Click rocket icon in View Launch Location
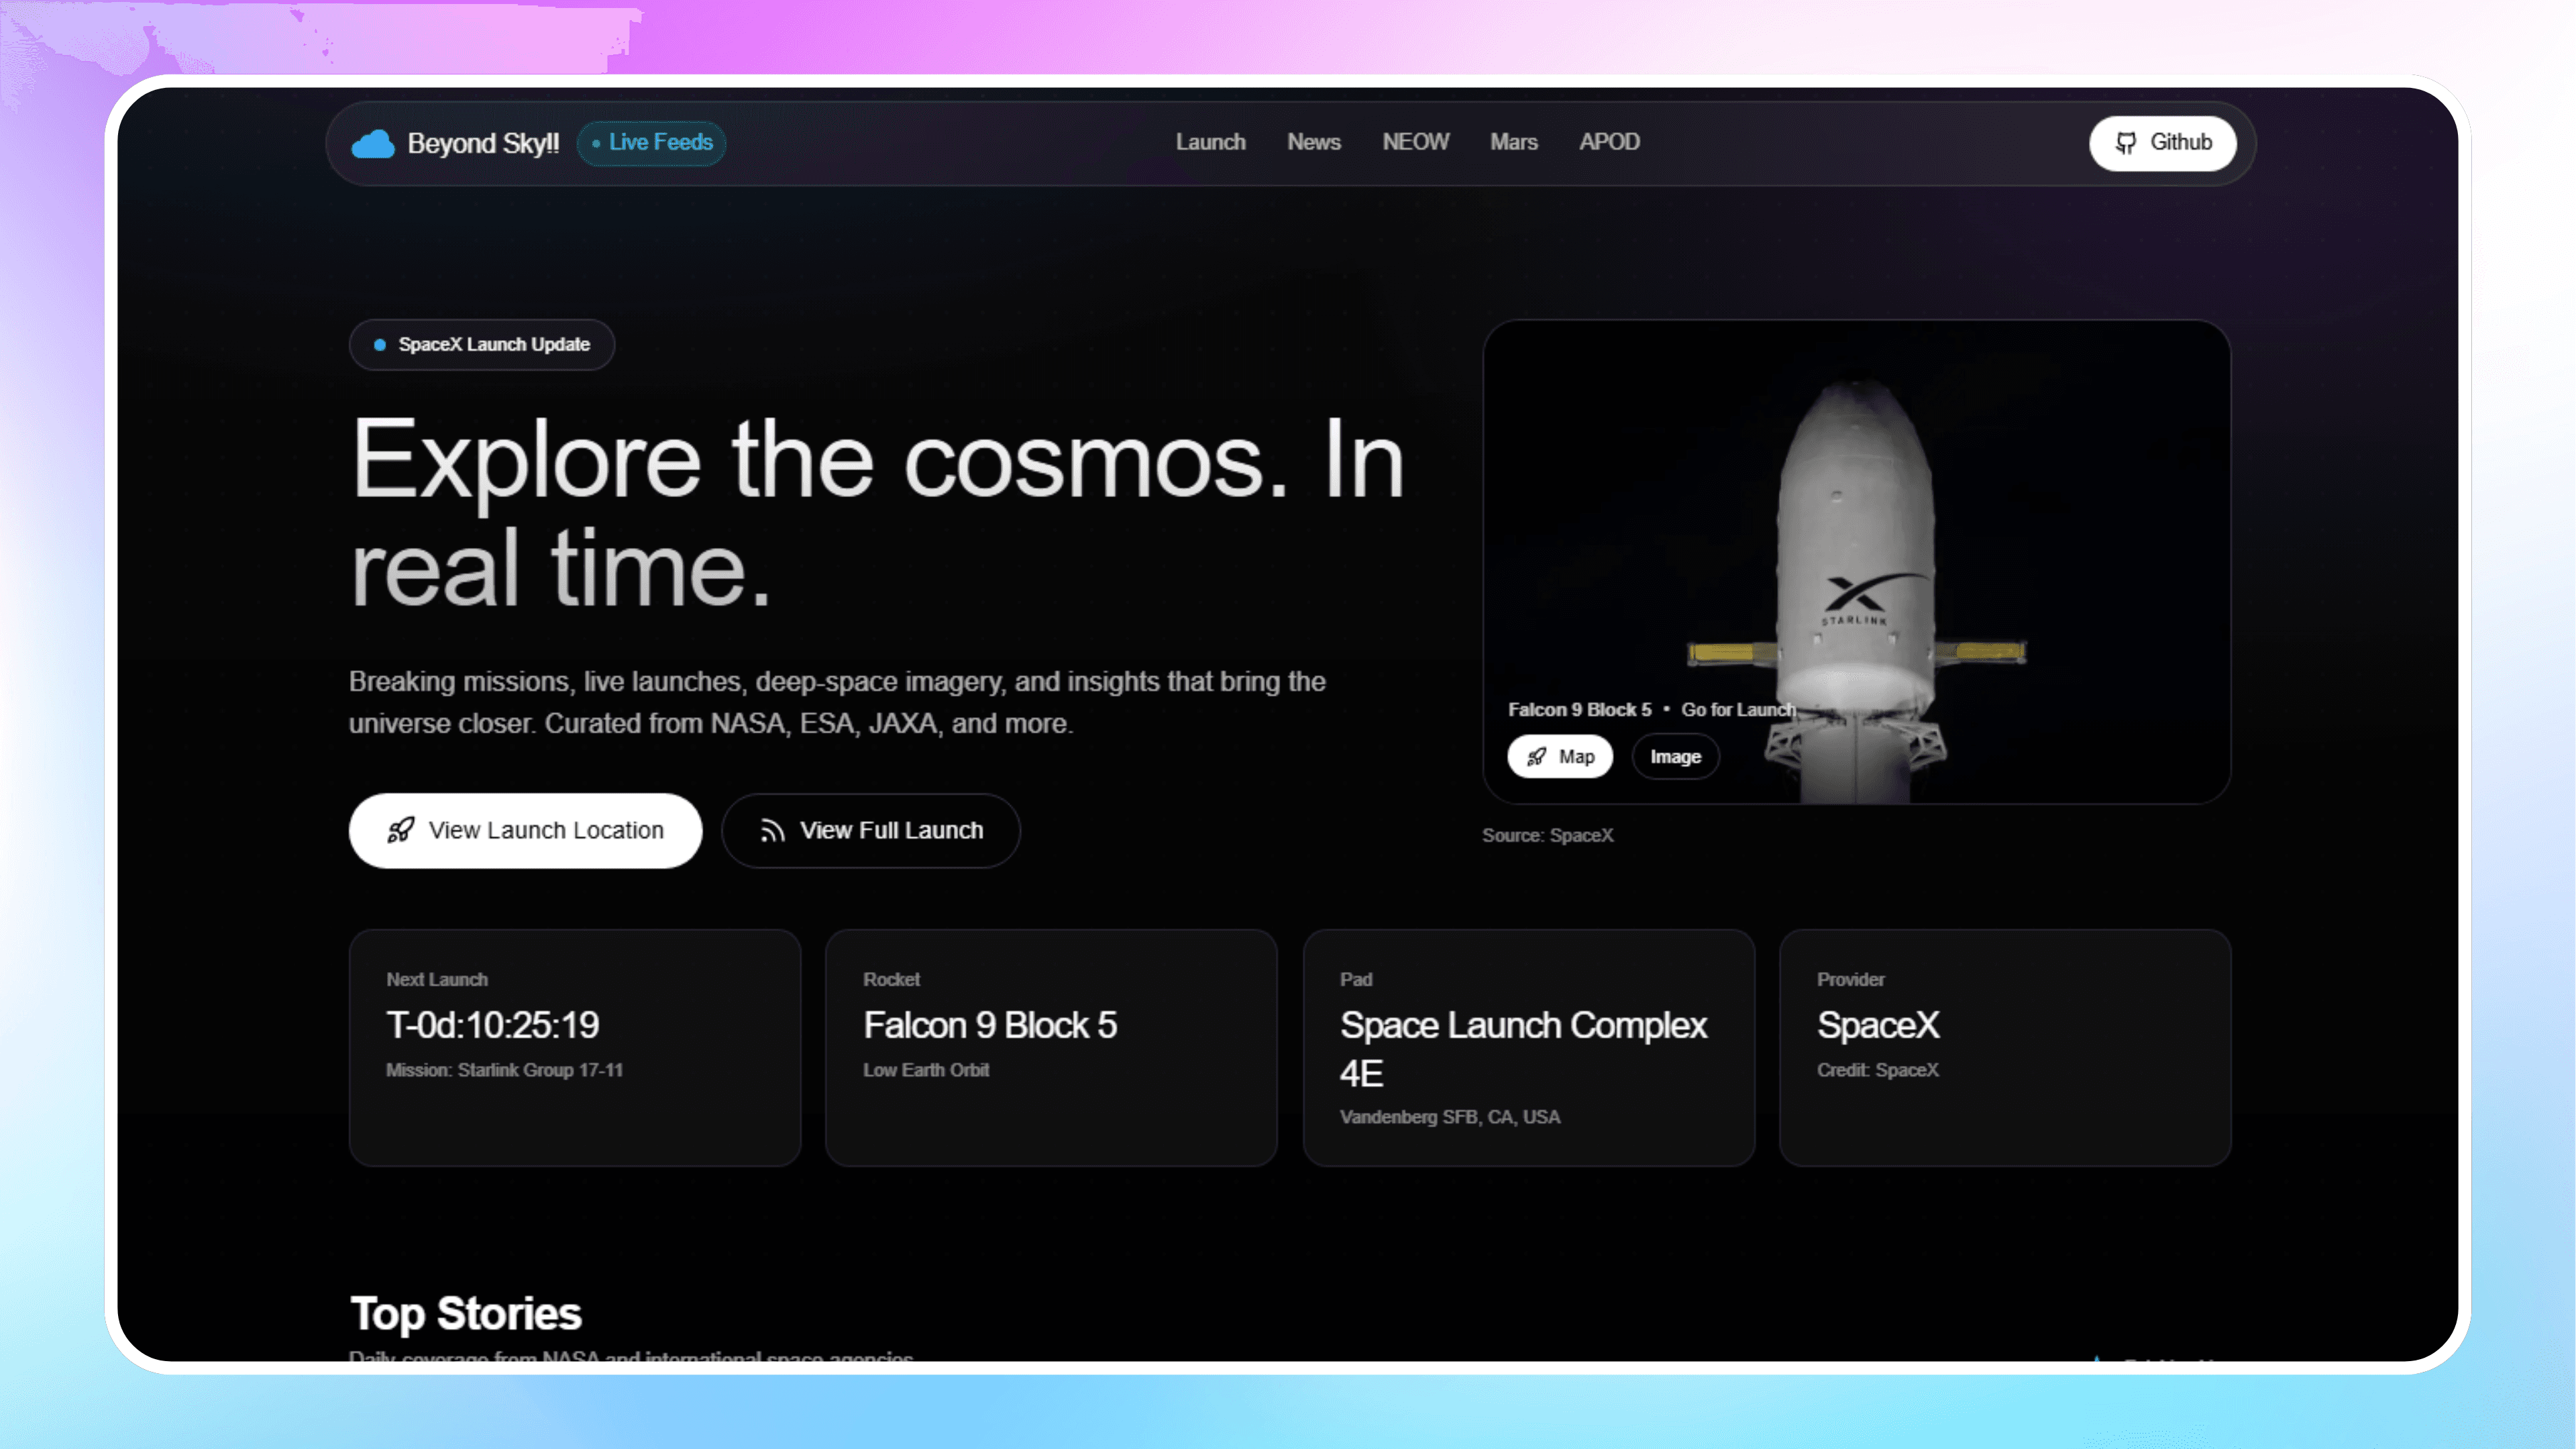 click(401, 830)
